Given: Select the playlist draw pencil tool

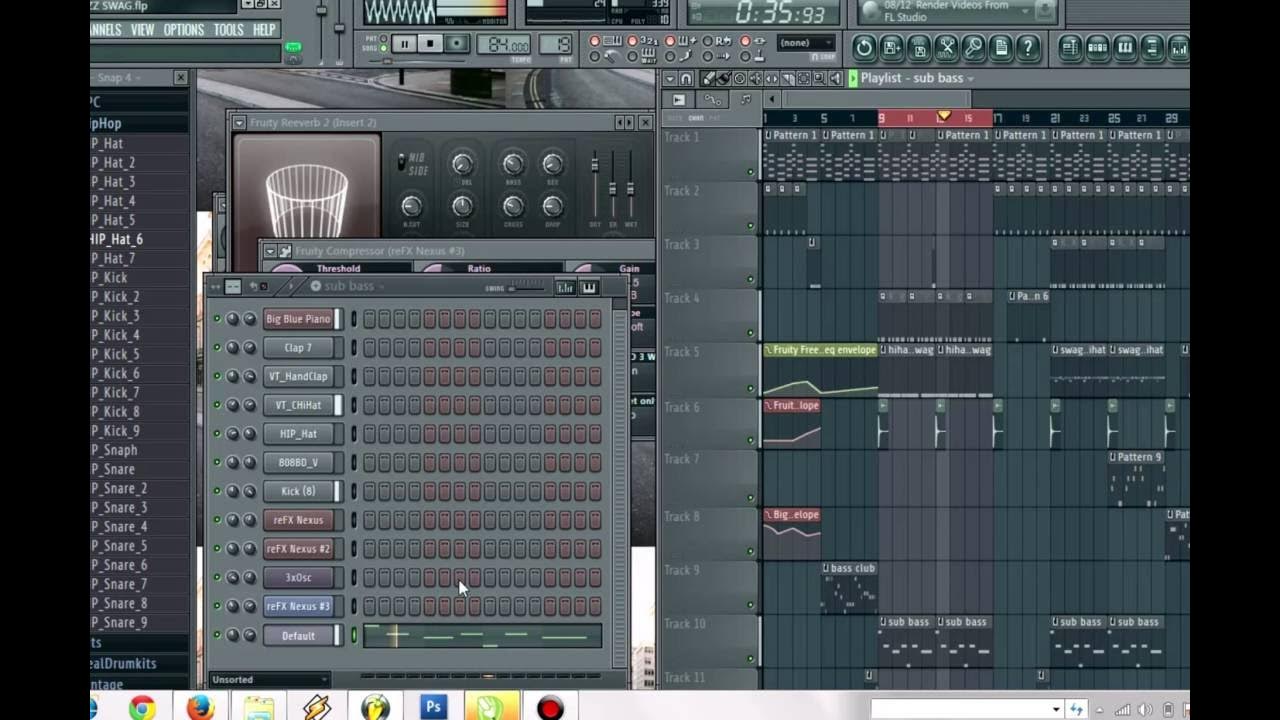Looking at the screenshot, I should click(709, 78).
